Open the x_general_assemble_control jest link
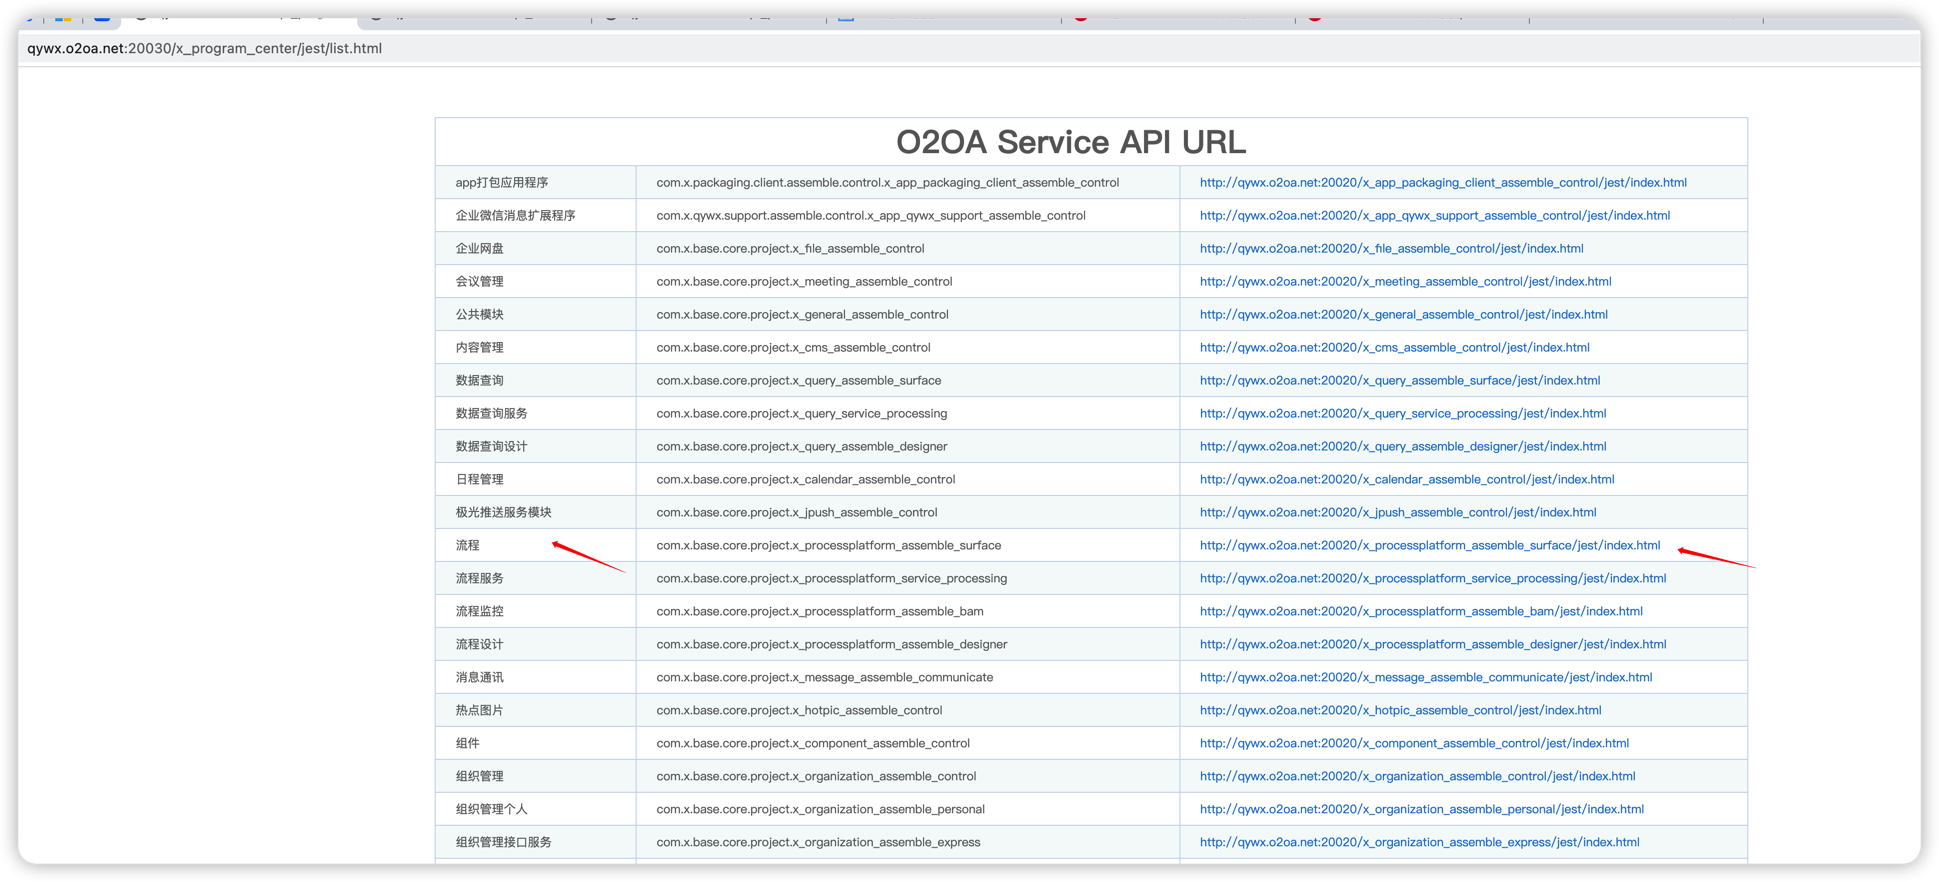This screenshot has height=882, width=1939. click(1403, 315)
